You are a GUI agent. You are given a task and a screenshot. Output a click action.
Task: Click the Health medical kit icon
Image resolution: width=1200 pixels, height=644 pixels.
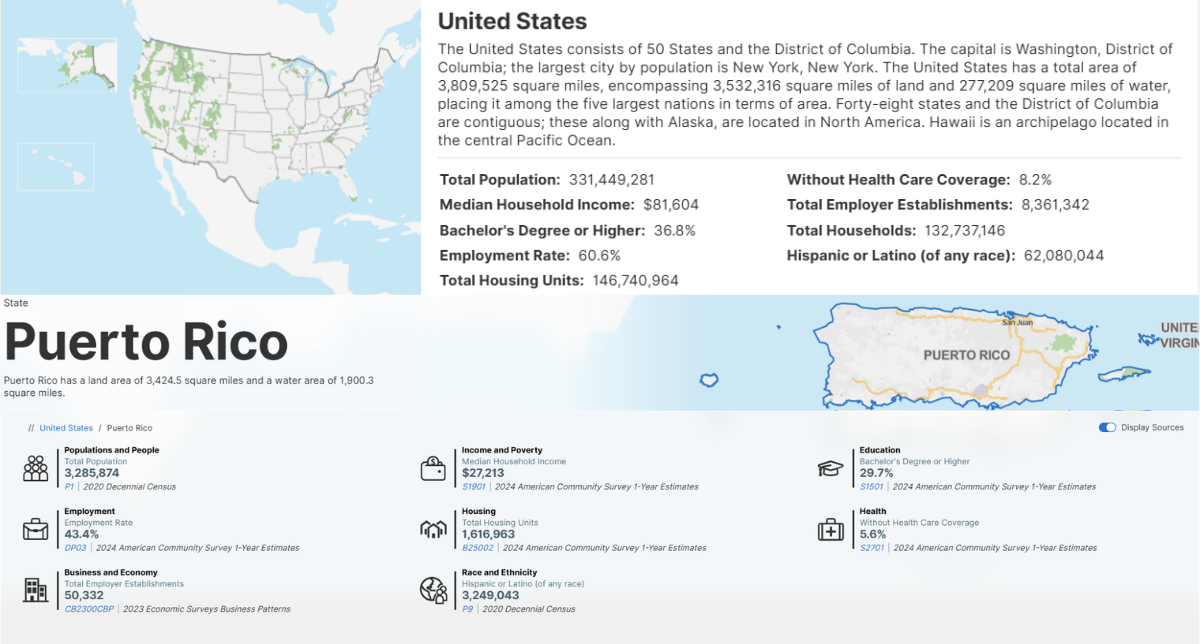coord(830,529)
